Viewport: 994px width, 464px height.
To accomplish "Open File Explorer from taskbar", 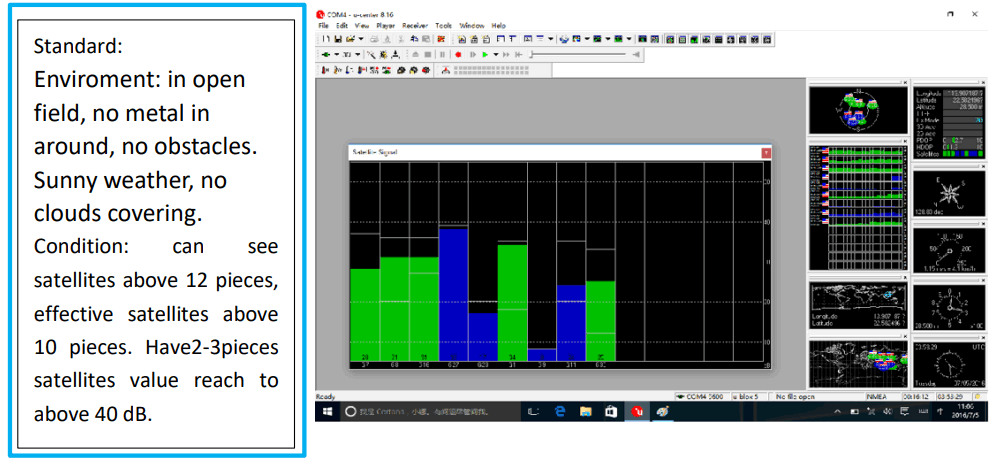I will pyautogui.click(x=585, y=411).
